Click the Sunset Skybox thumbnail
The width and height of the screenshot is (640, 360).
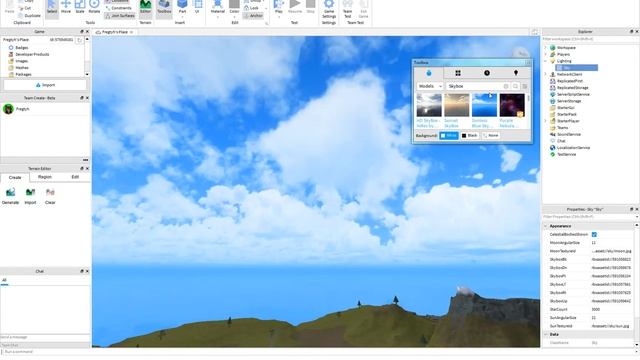coord(457,105)
